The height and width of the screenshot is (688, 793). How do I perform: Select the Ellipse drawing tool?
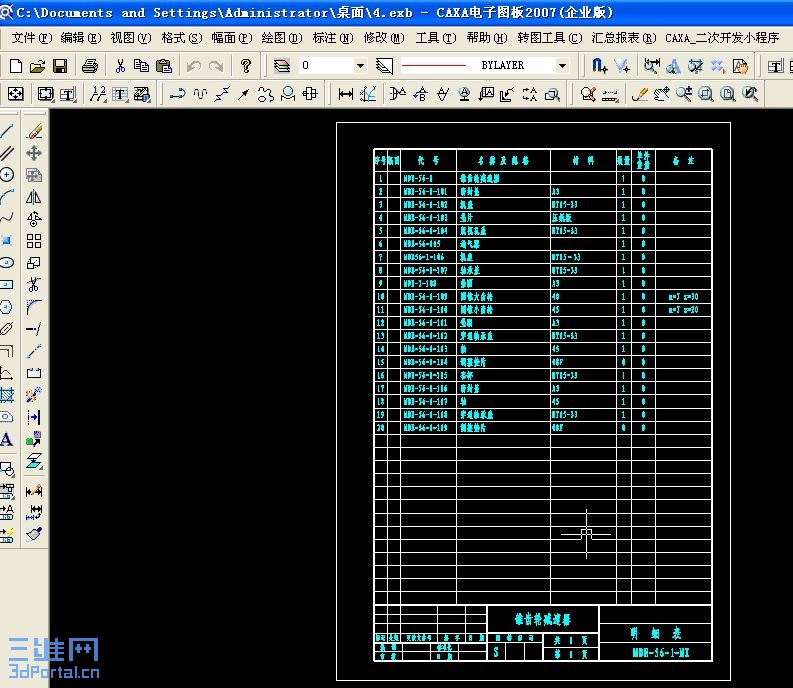[x=7, y=263]
